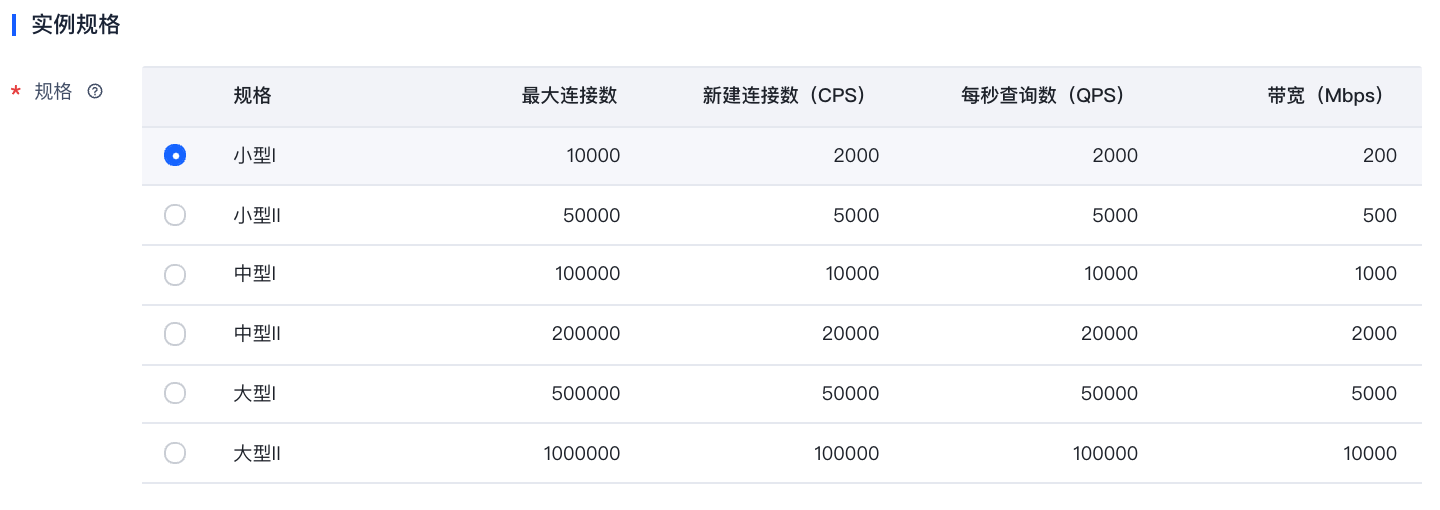The height and width of the screenshot is (510, 1440).
Task: Click the 中型I row name label
Action: (x=254, y=274)
